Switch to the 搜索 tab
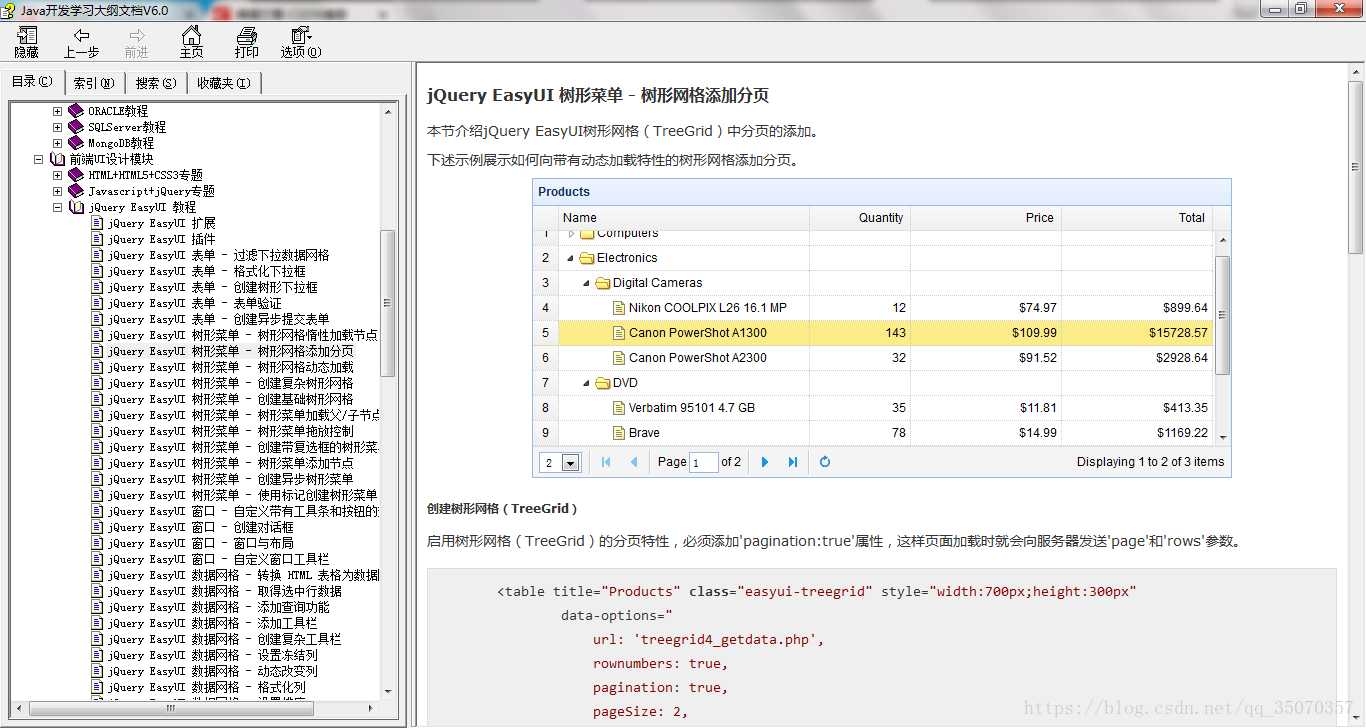 (156, 83)
